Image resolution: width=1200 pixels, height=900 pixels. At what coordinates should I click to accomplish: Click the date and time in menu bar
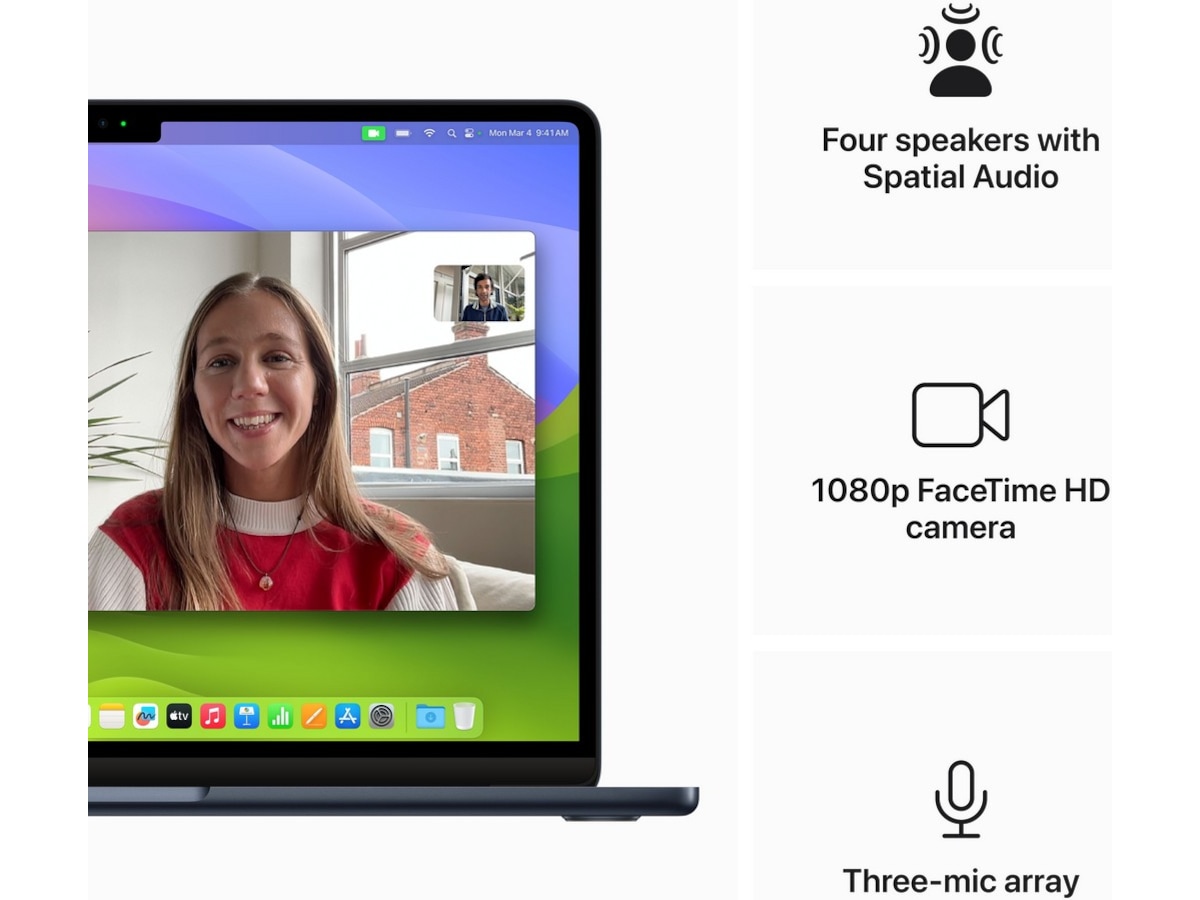tap(529, 133)
